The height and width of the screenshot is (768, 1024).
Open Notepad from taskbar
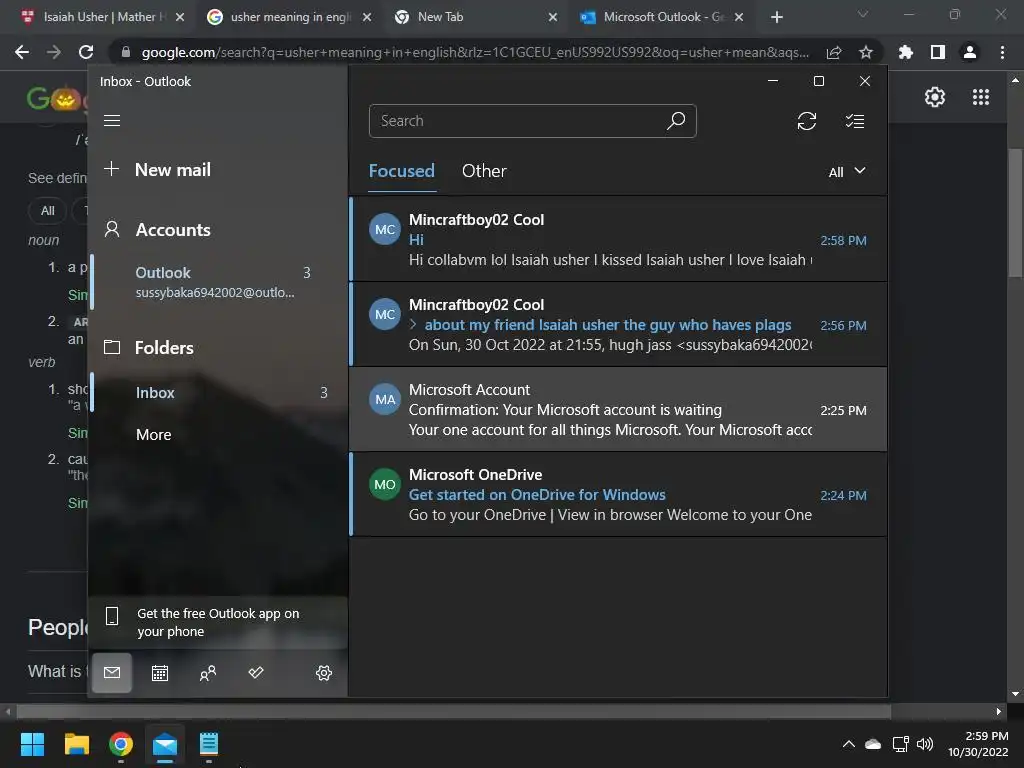(x=208, y=744)
